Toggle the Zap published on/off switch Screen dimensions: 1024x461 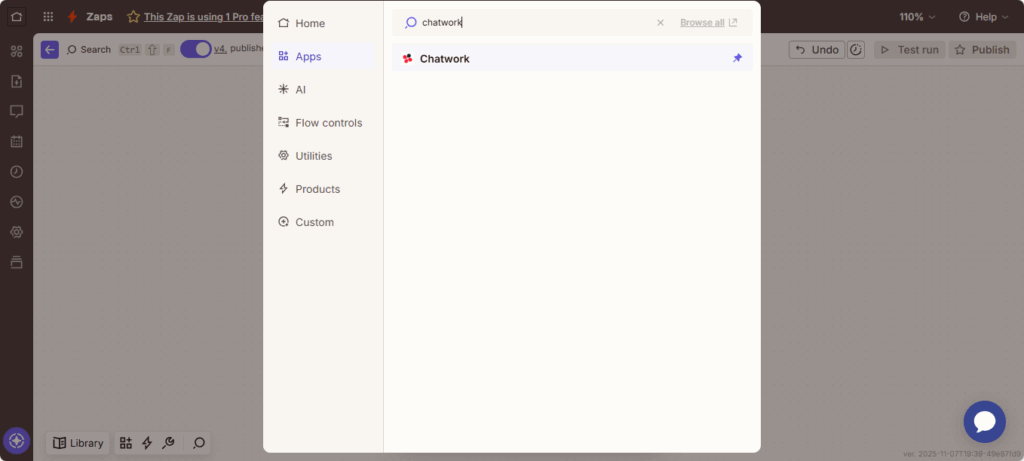point(196,49)
